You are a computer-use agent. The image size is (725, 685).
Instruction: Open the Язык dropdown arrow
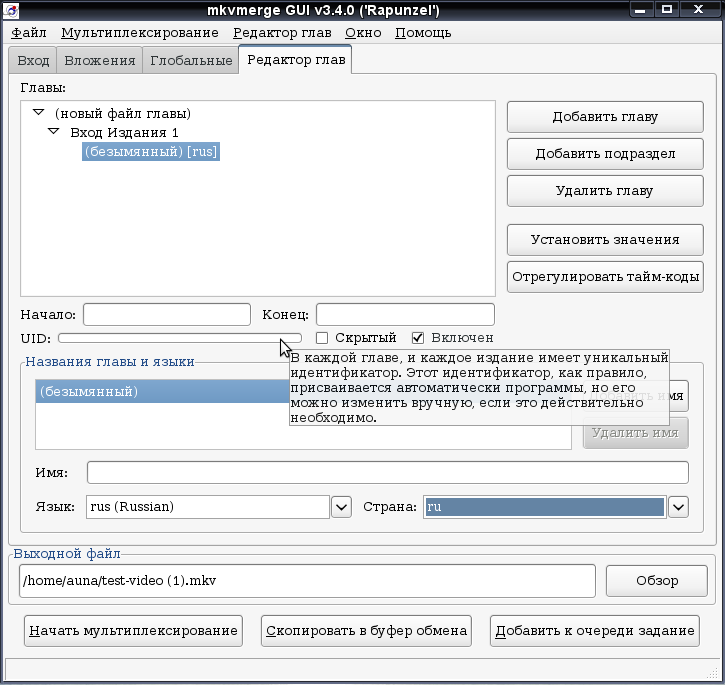[x=341, y=507]
